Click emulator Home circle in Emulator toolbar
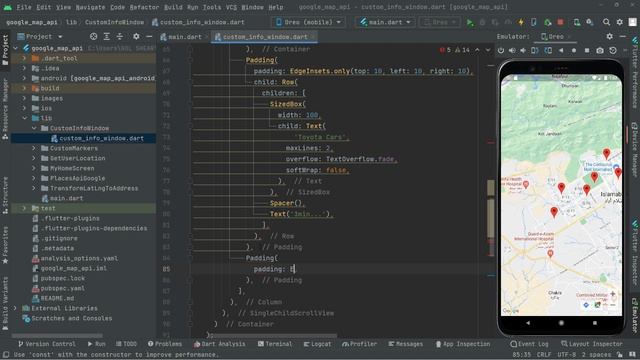Image resolution: width=640 pixels, height=360 pixels. point(574,51)
